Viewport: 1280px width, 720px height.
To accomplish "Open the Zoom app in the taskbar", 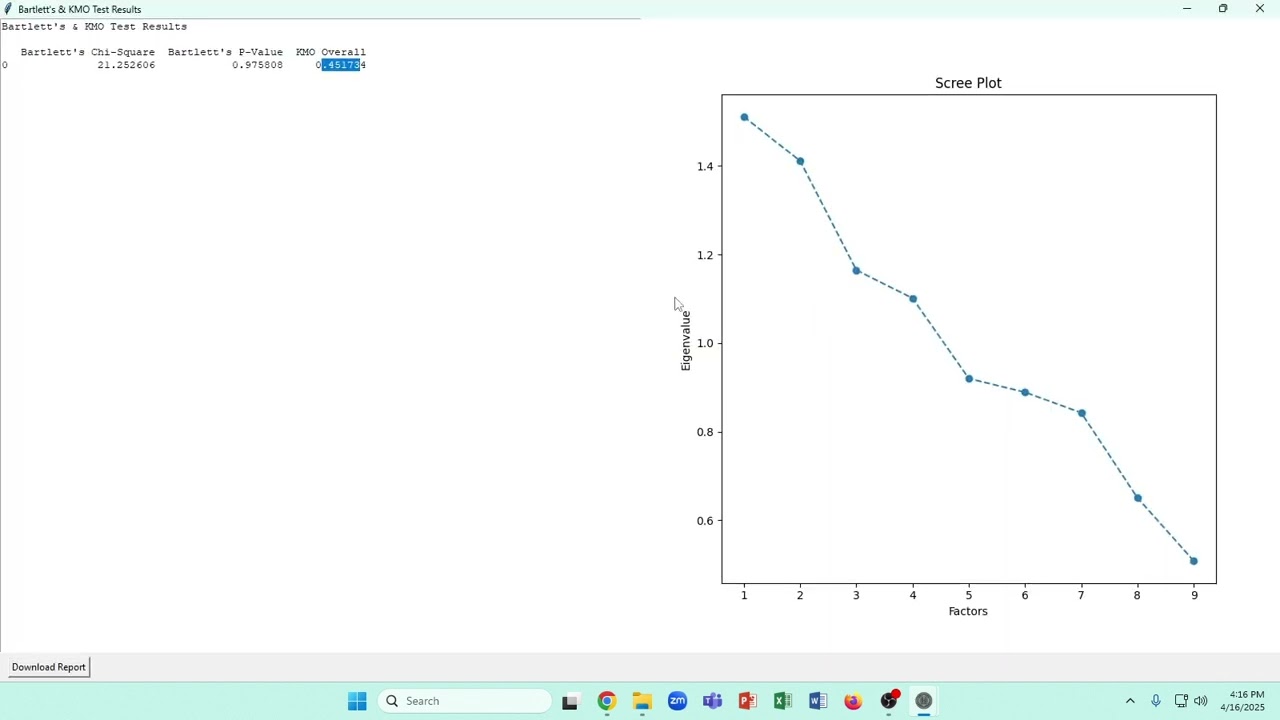I will [677, 701].
